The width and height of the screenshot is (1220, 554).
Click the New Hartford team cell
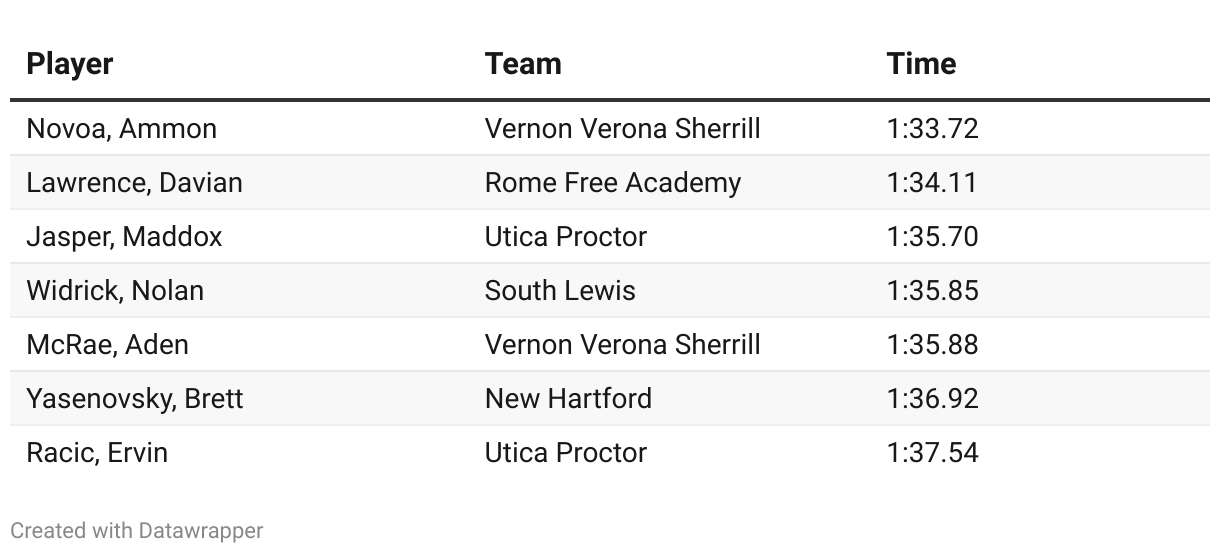pos(568,399)
